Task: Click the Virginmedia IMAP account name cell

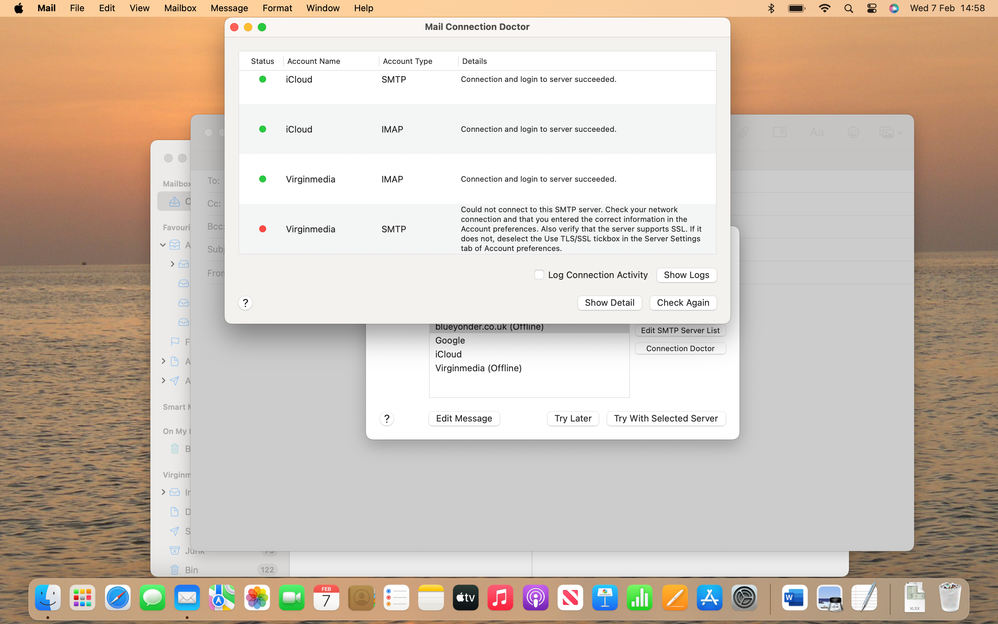Action: point(310,179)
